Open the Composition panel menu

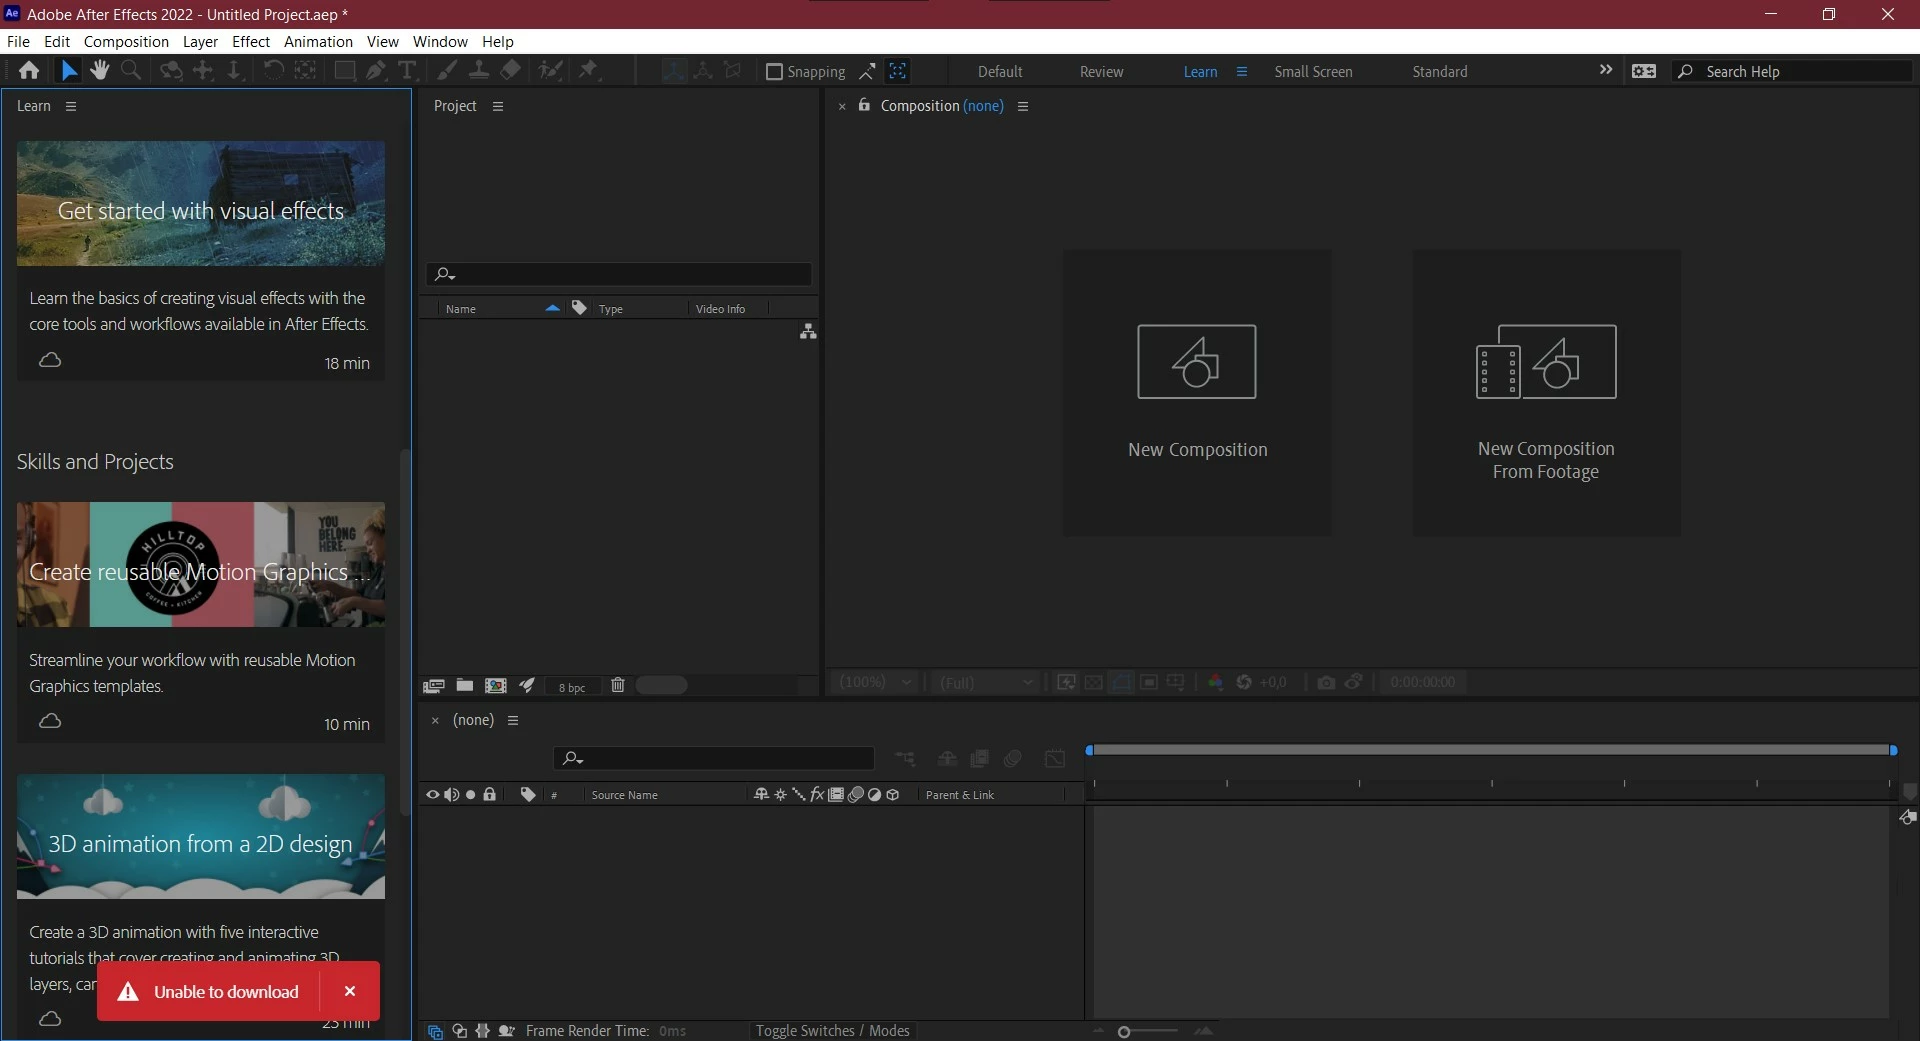[x=1023, y=106]
